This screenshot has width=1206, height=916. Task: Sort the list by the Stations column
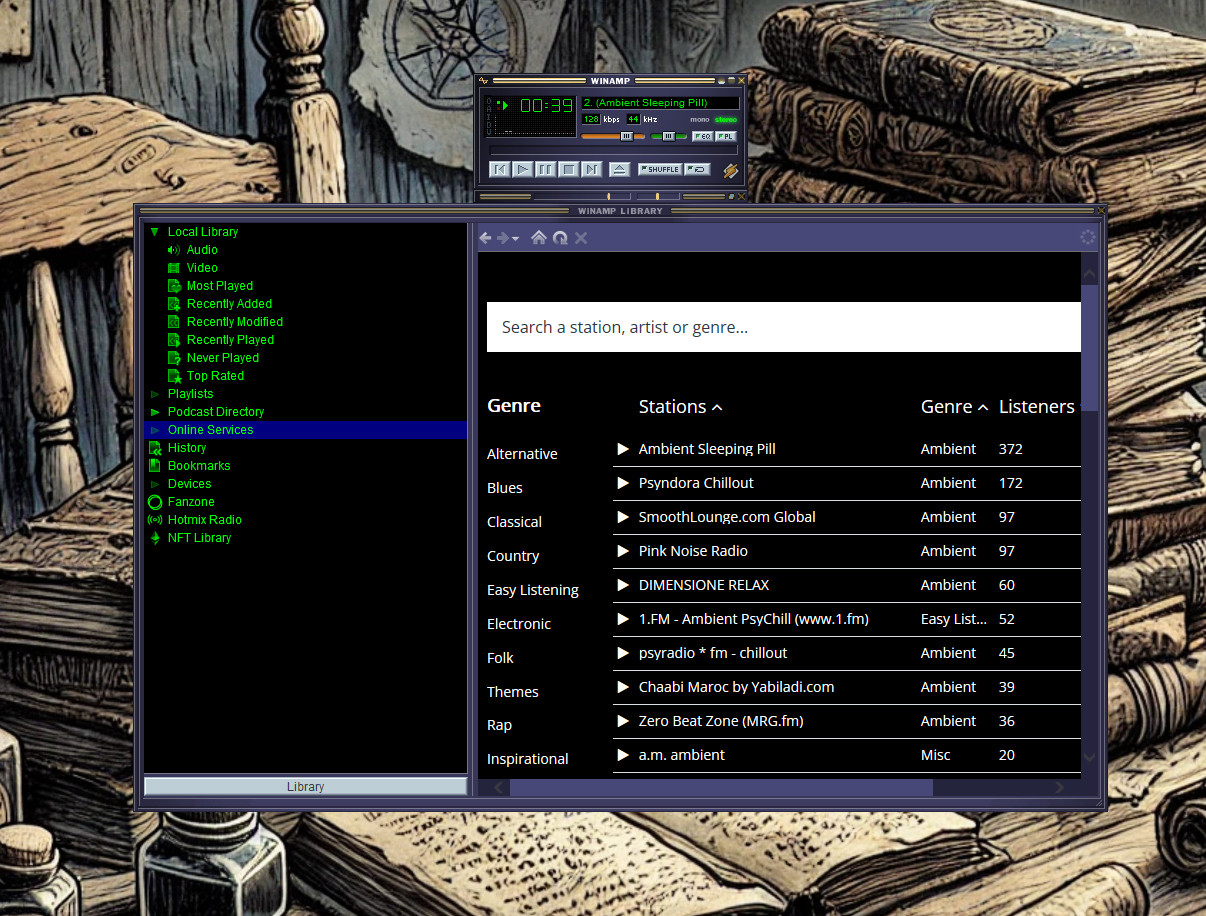pyautogui.click(x=680, y=407)
